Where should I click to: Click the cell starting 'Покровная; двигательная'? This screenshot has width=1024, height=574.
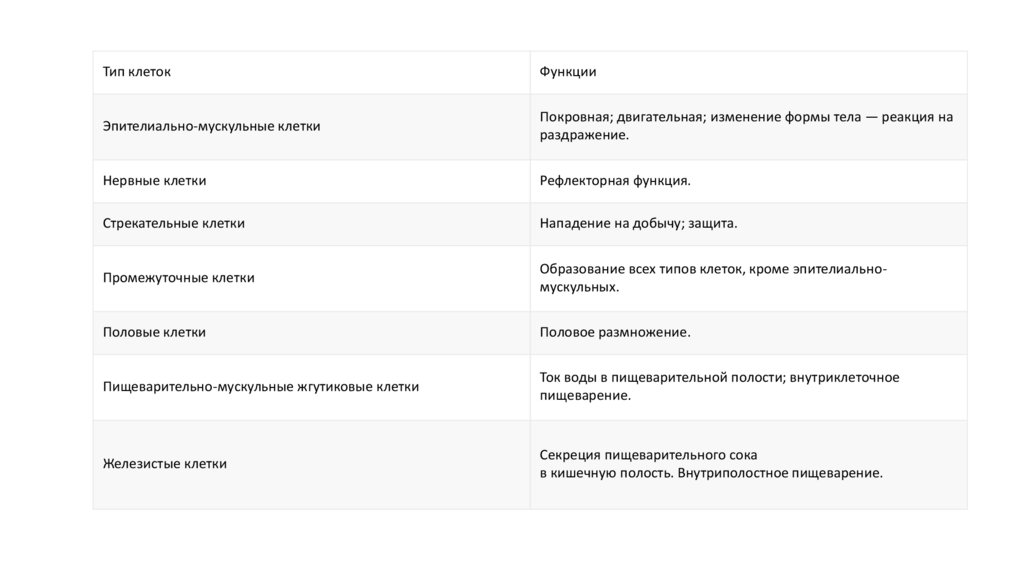(746, 126)
